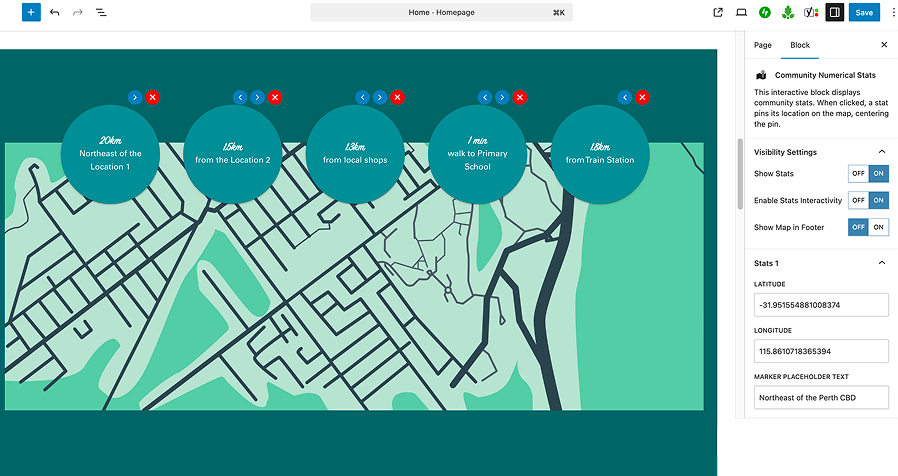Open the Home - Homepage command palette

(442, 12)
